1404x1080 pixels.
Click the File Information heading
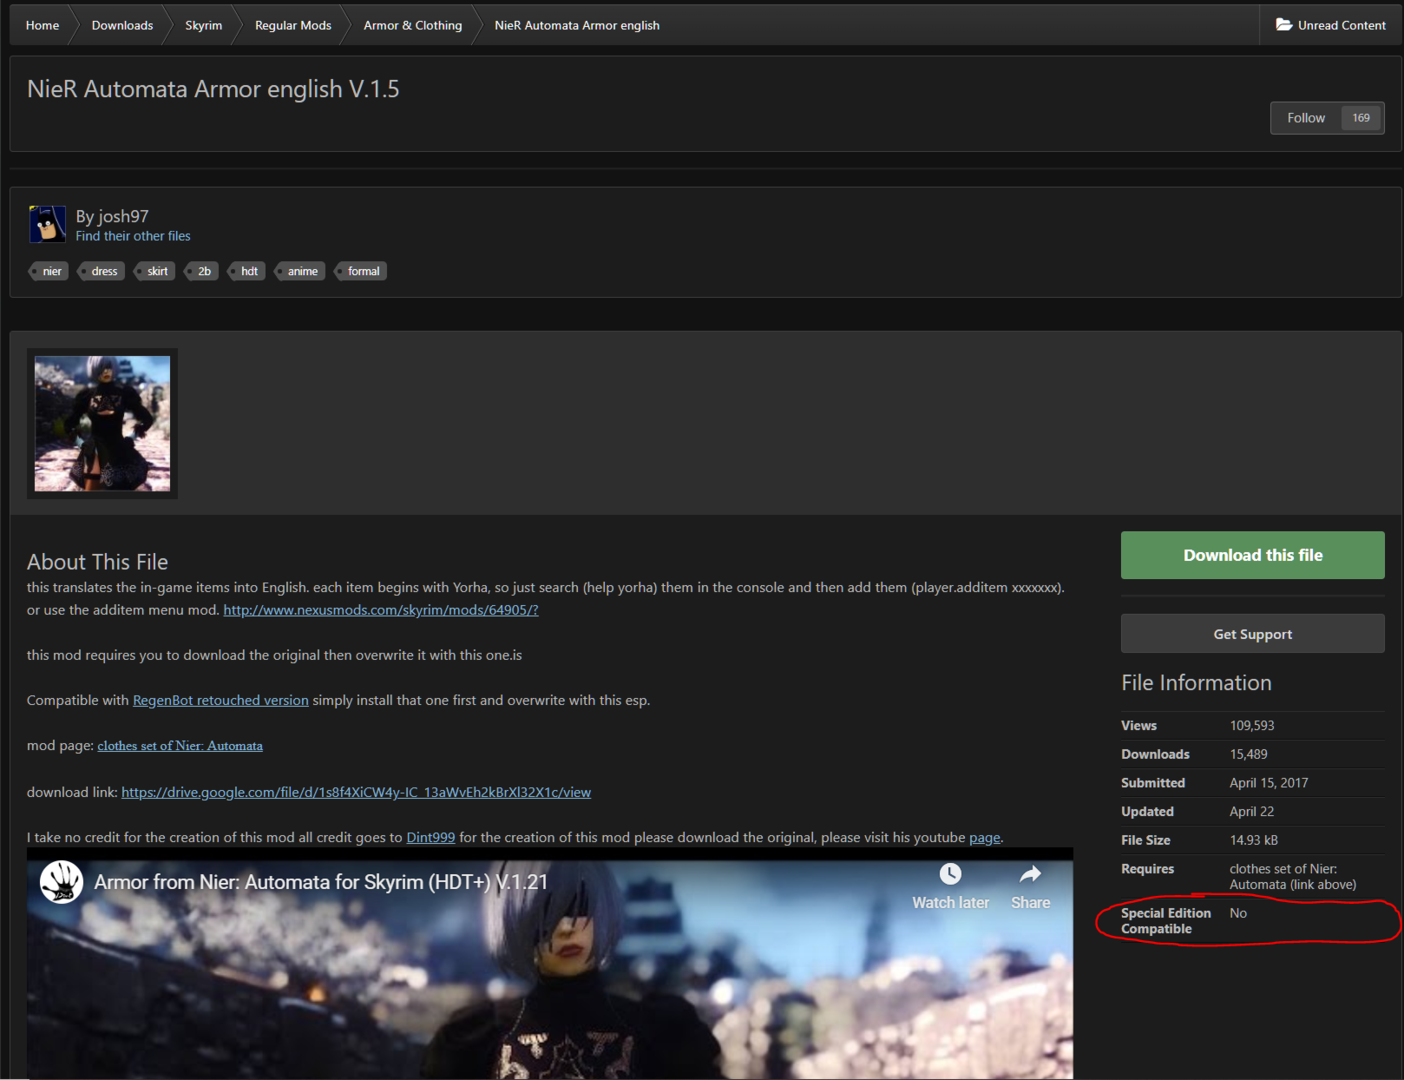coord(1197,683)
